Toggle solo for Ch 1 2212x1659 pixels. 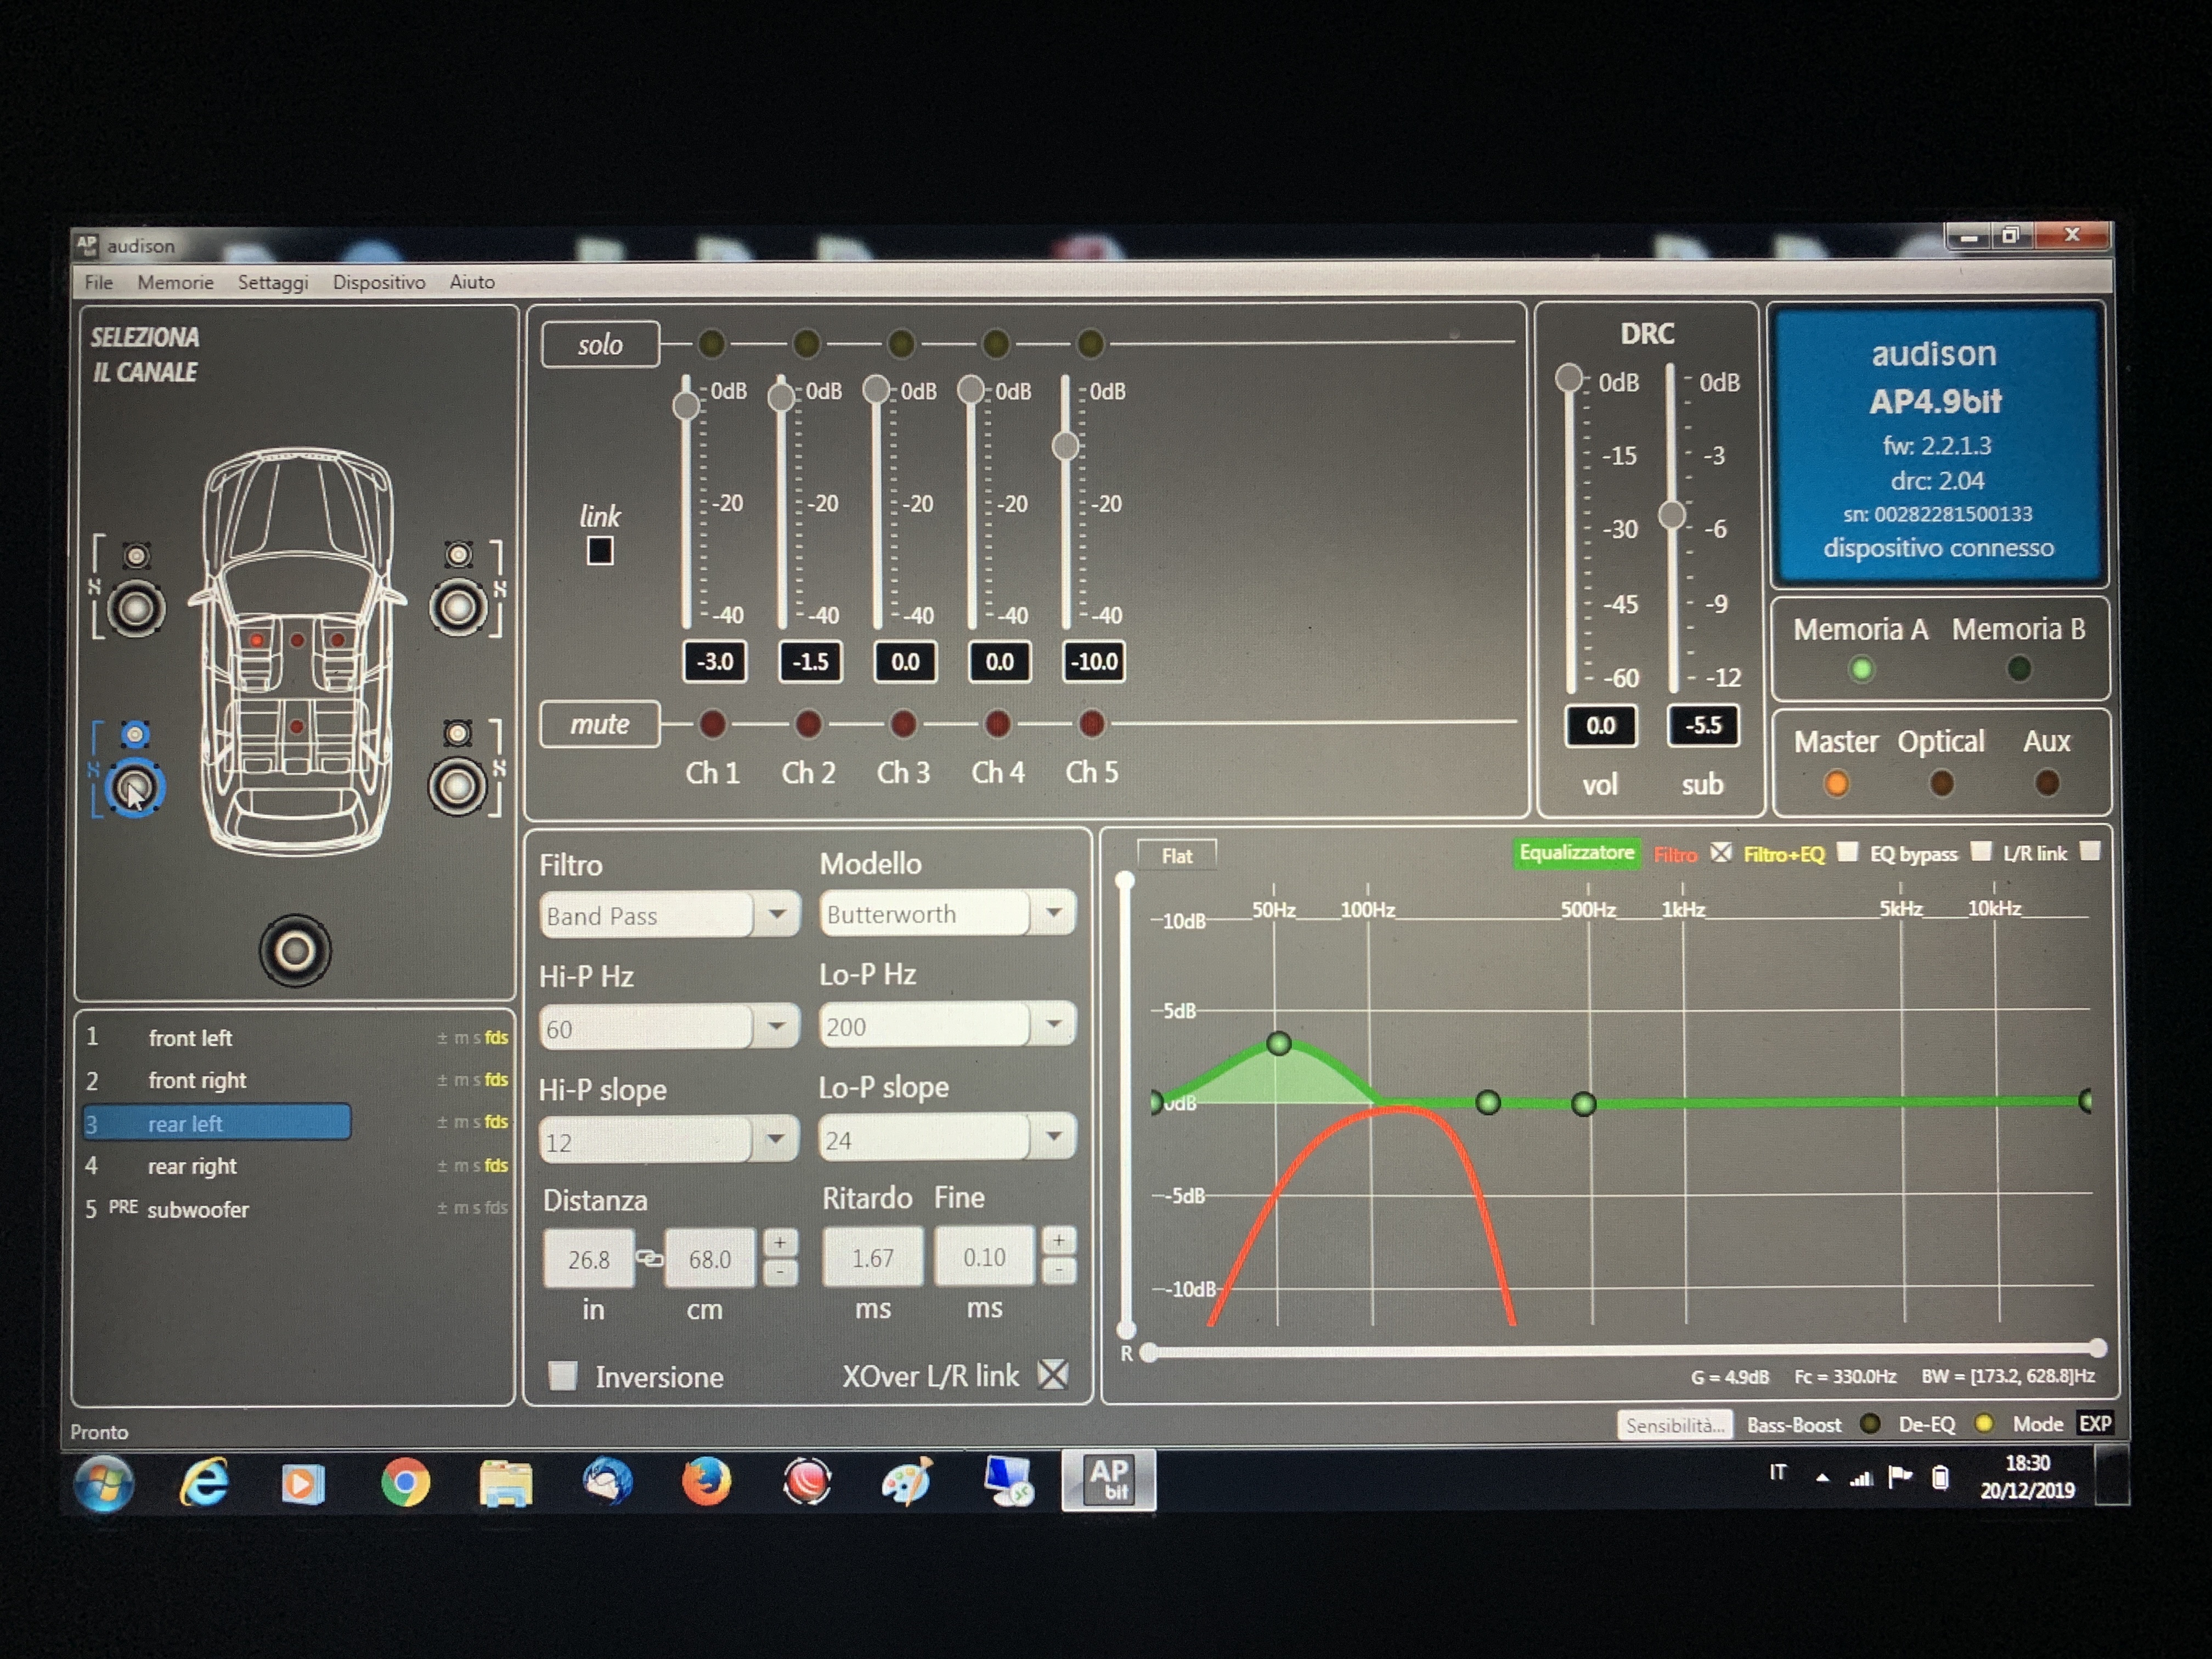coord(711,343)
